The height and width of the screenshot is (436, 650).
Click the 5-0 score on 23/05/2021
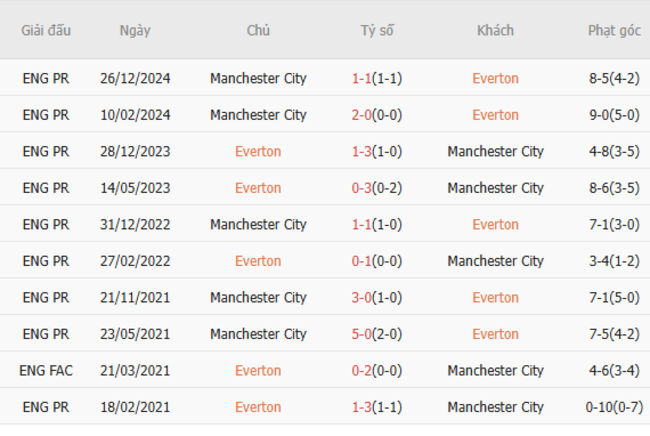point(361,334)
